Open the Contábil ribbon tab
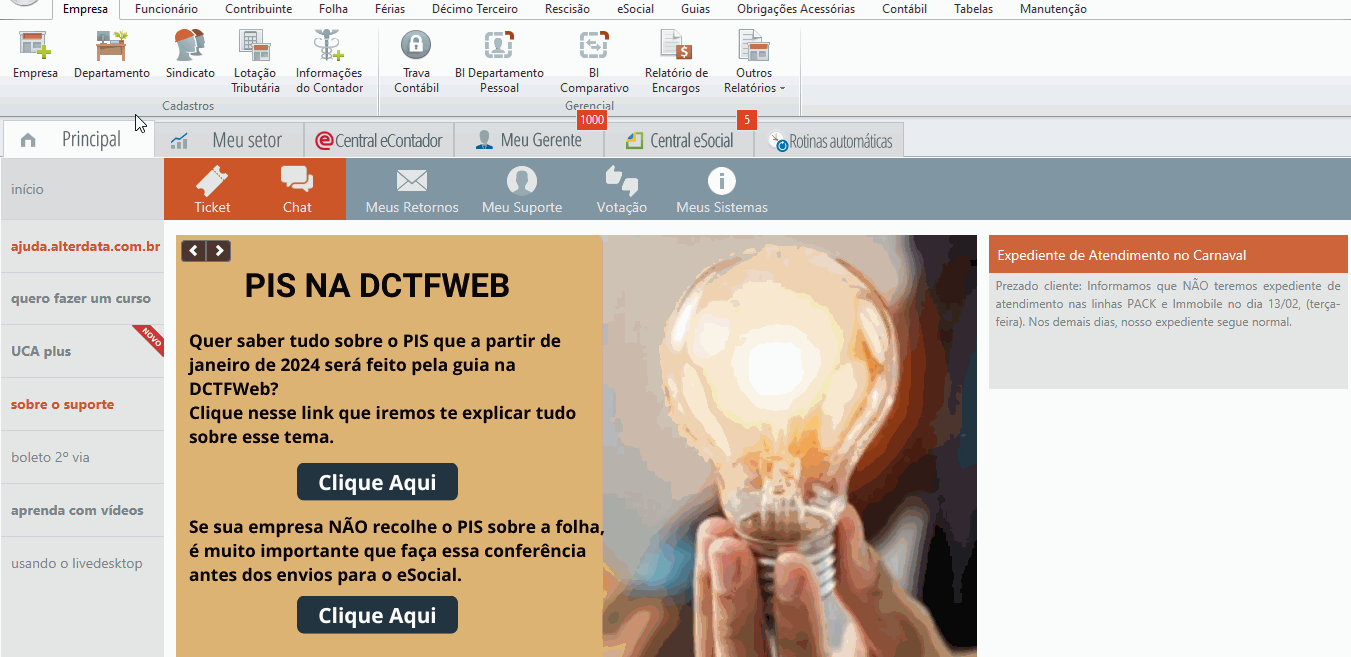Viewport: 1351px width, 657px height. pyautogui.click(x=904, y=9)
